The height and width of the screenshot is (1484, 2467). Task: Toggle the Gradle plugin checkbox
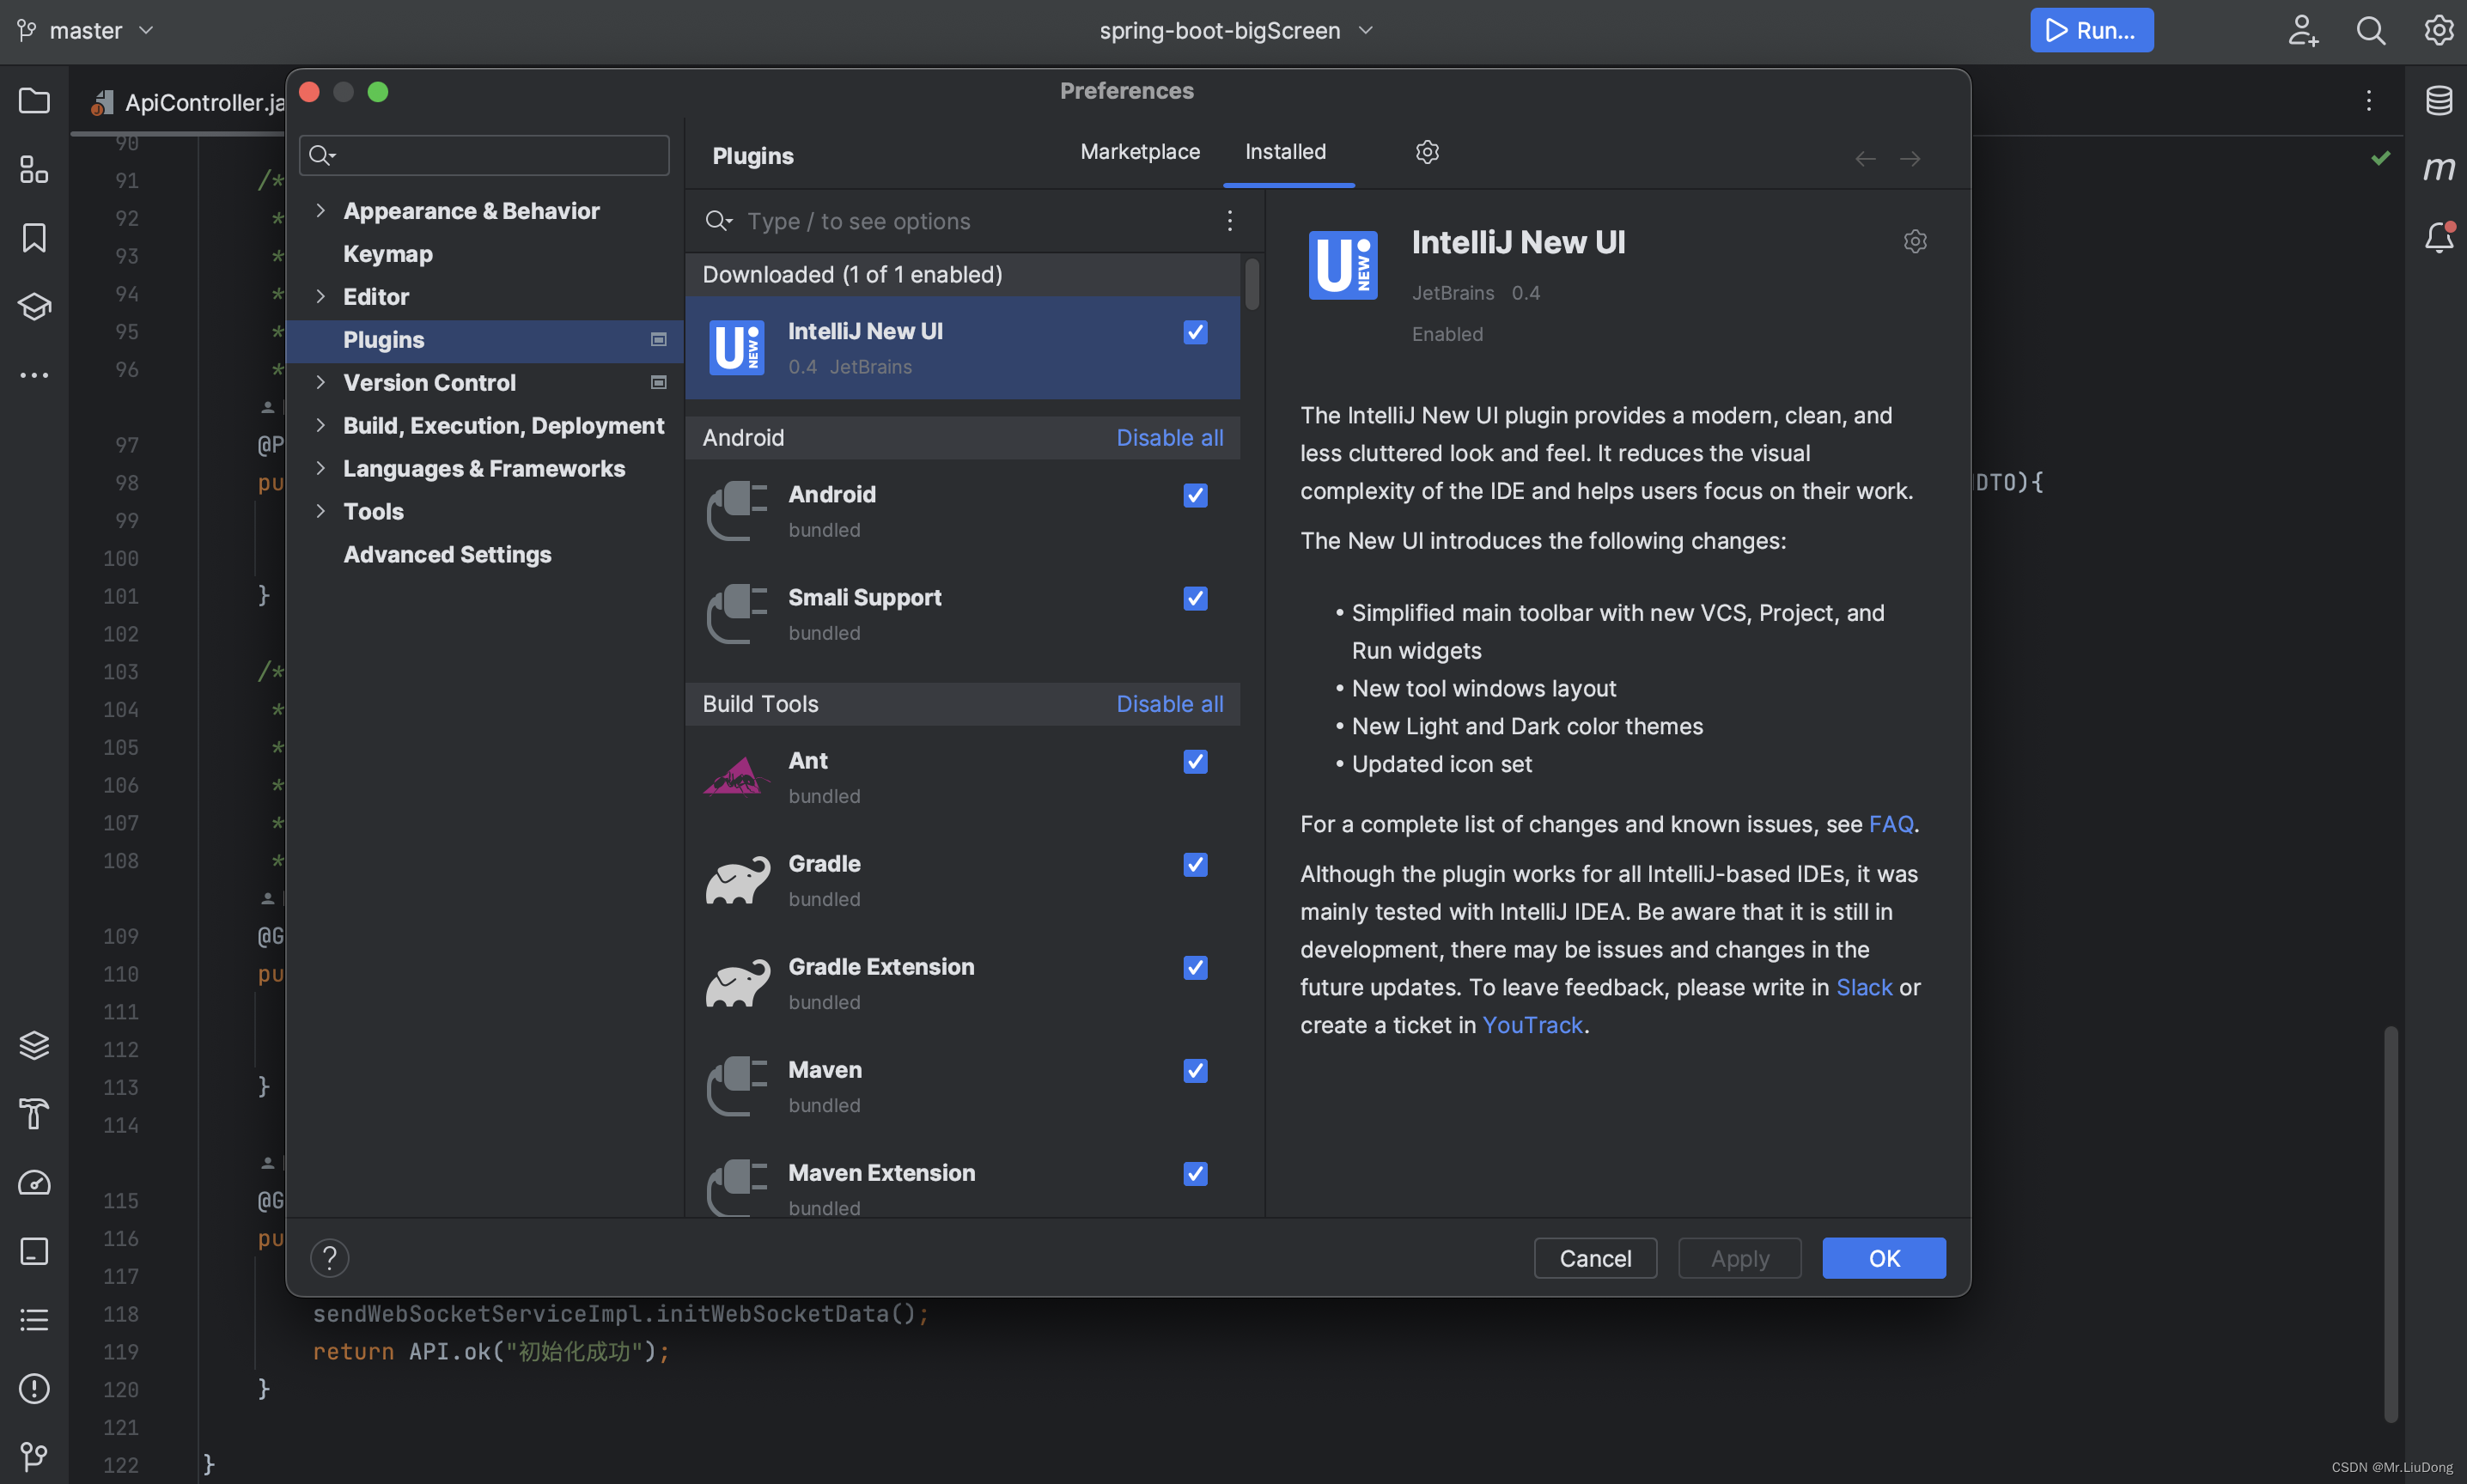[x=1195, y=866]
